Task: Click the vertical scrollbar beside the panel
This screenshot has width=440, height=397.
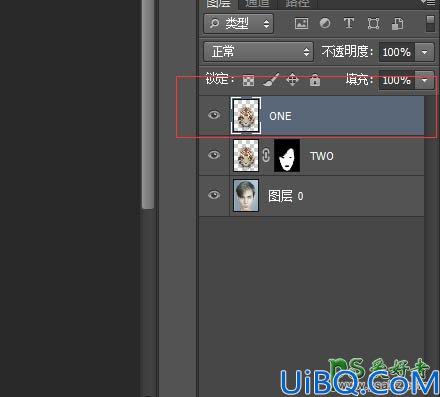Action: click(148, 104)
